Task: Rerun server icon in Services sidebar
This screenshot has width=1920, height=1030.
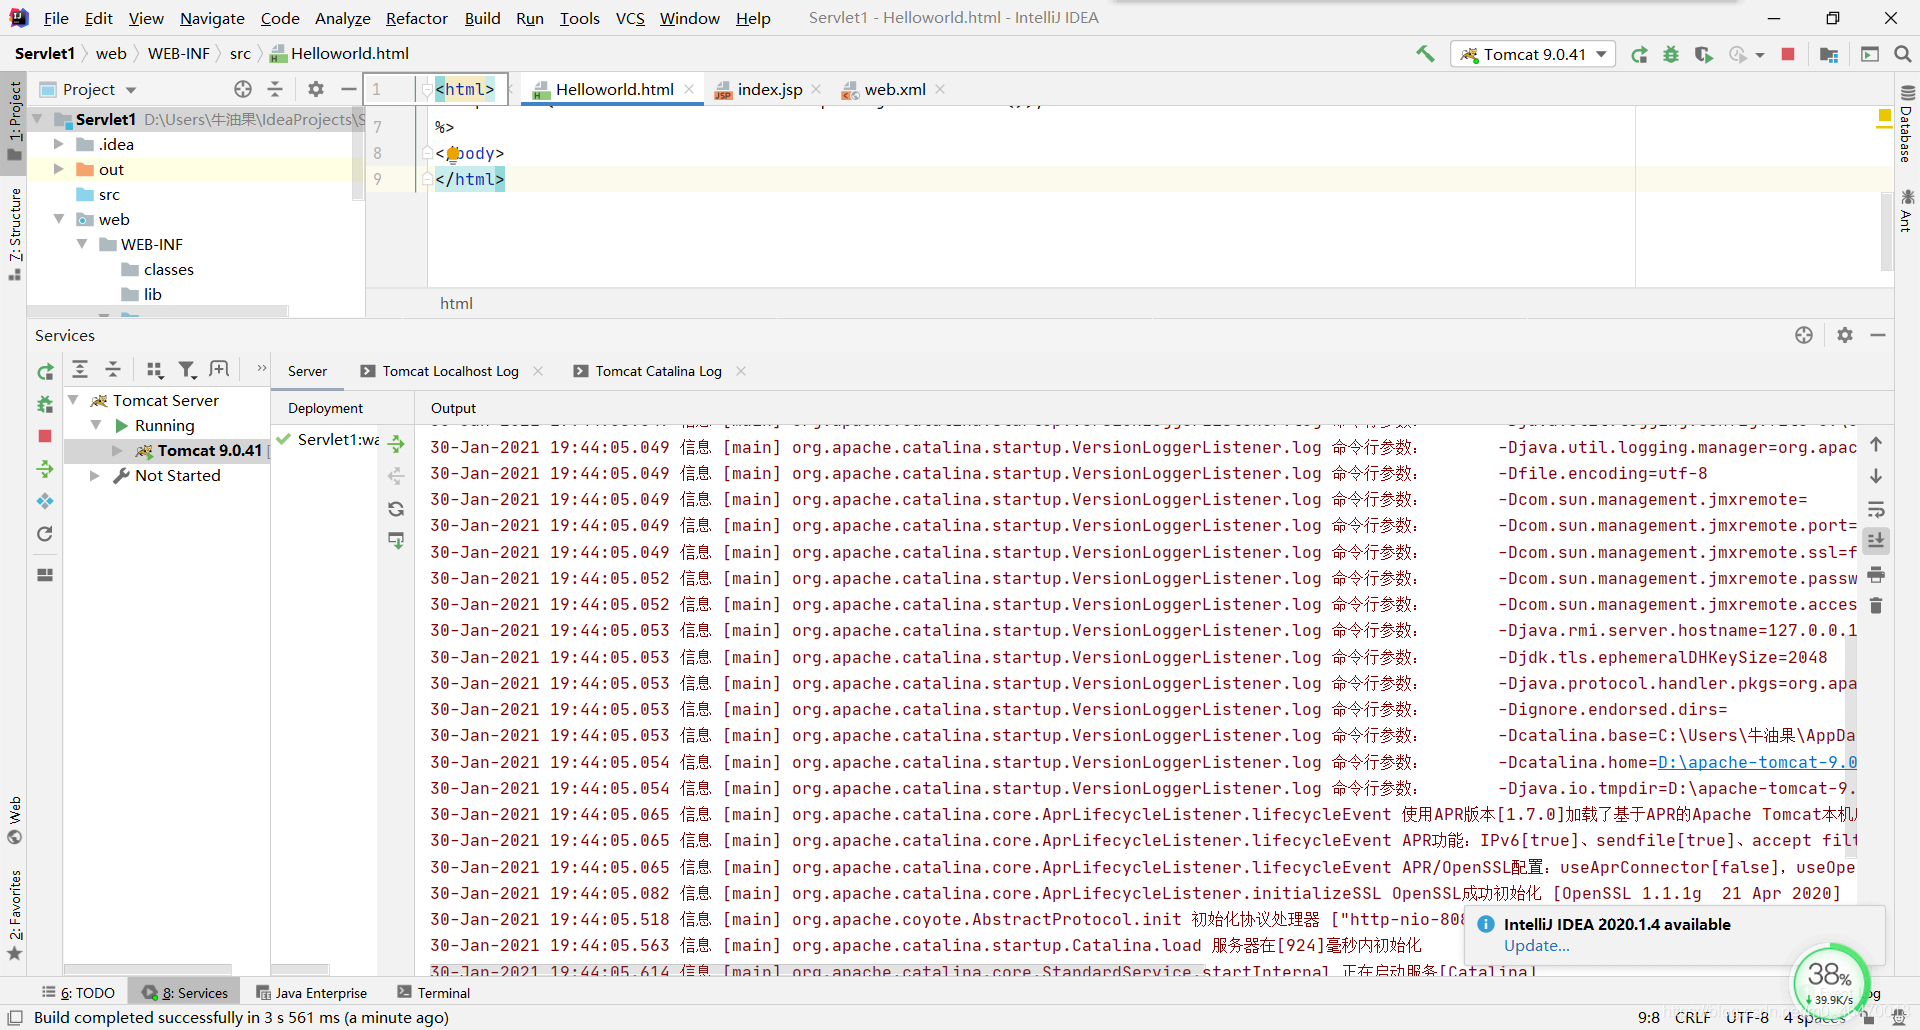Action: [x=45, y=372]
